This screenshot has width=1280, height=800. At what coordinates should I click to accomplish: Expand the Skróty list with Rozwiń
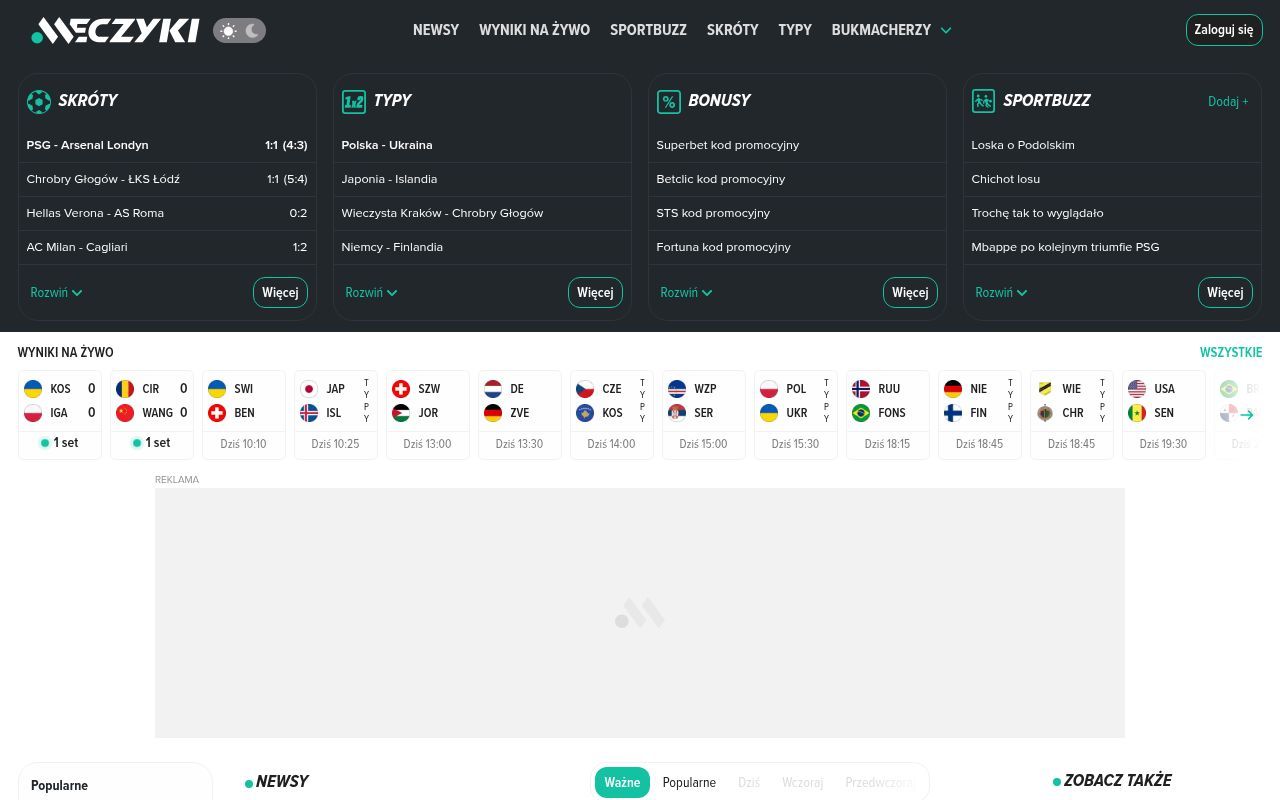pyautogui.click(x=56, y=293)
